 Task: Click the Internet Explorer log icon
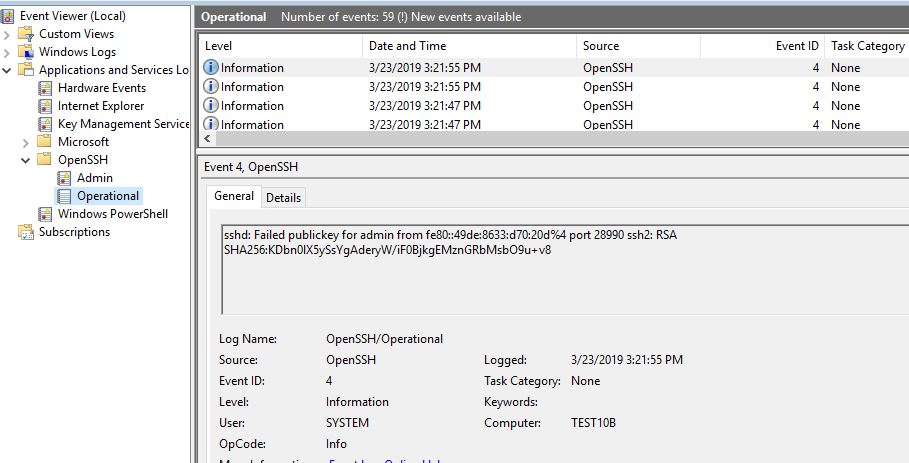click(45, 106)
